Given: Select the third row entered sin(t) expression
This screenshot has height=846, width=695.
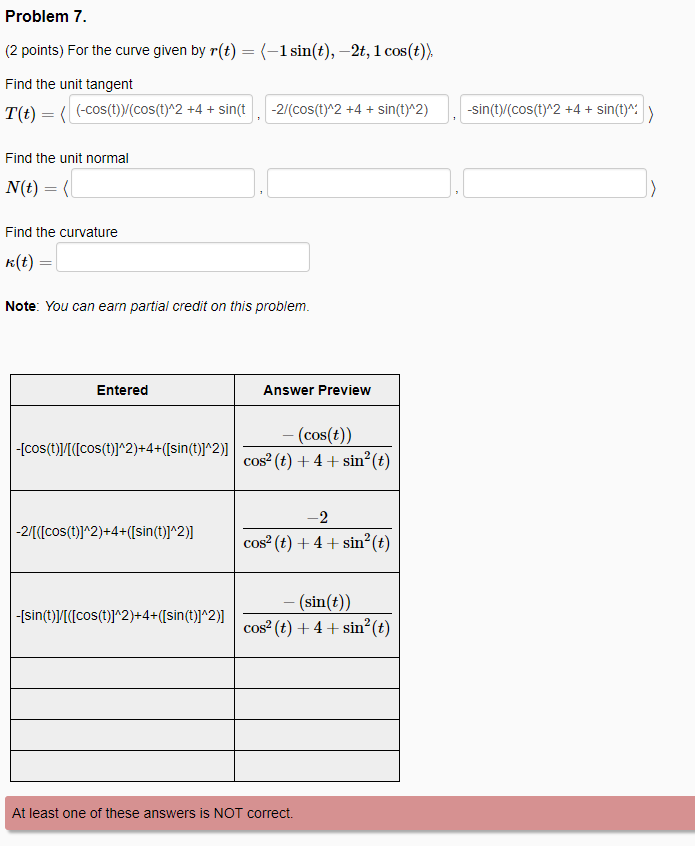Looking at the screenshot, I should coord(122,614).
